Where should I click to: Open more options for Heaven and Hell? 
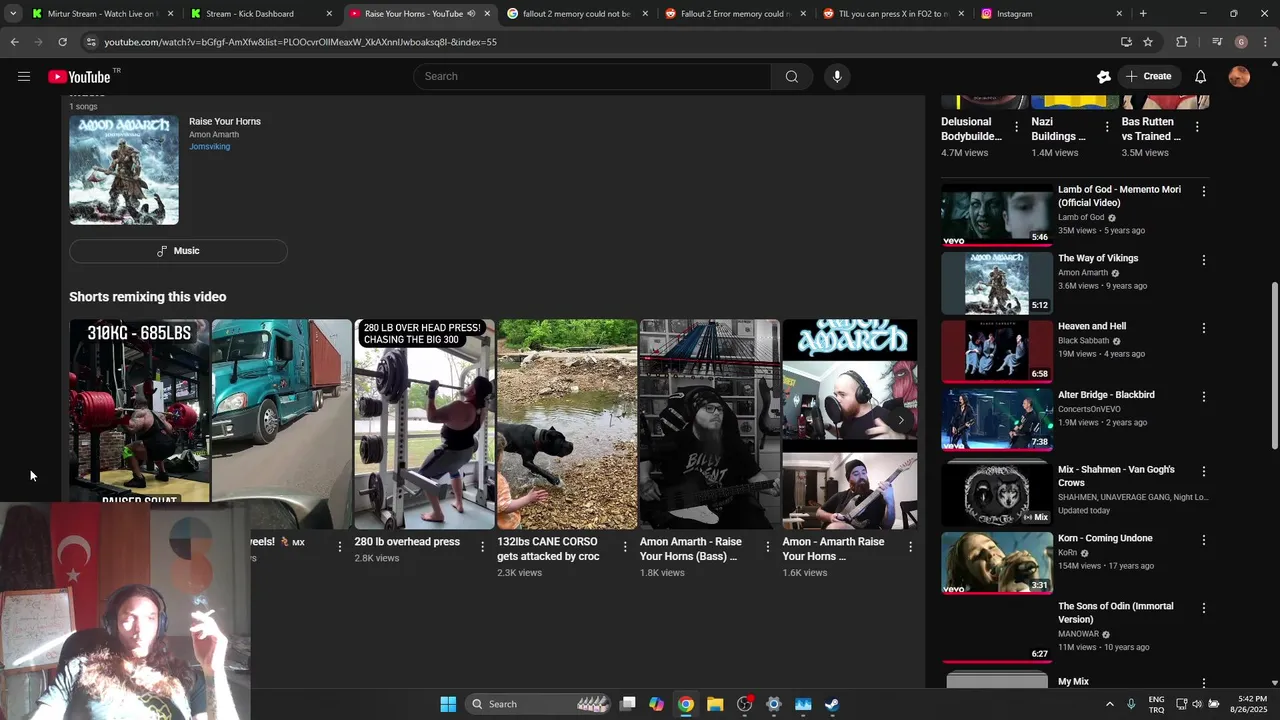tap(1204, 328)
